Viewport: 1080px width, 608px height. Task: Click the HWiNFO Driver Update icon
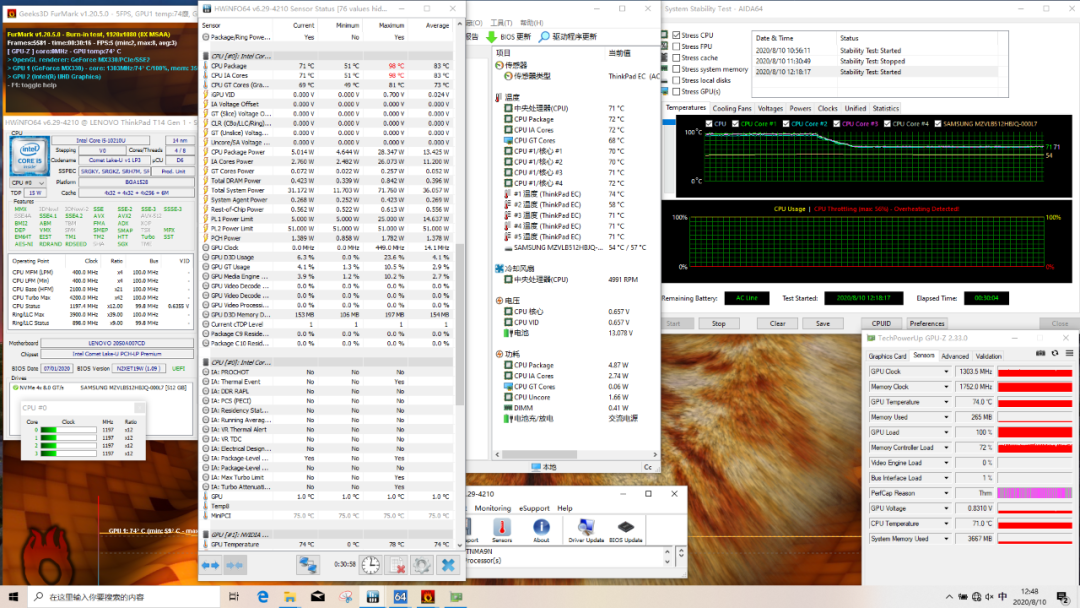coord(585,527)
